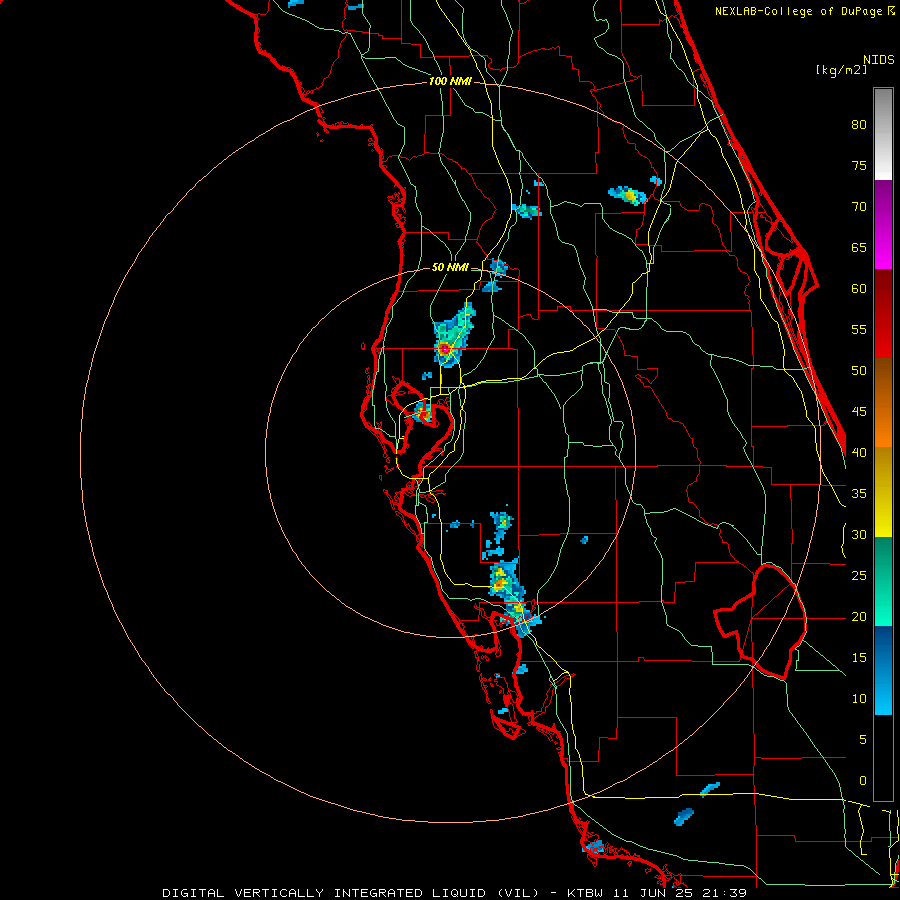Click the DIGITAL VERTICALLY INTEGRATED LIQUID (VIL) caption

[351, 893]
